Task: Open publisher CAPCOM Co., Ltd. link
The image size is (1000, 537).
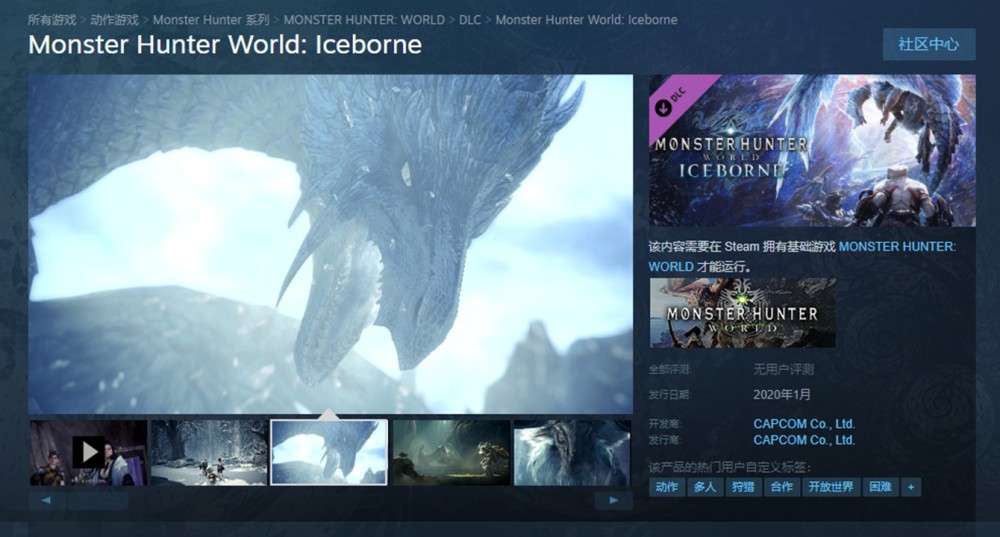Action: pos(804,440)
